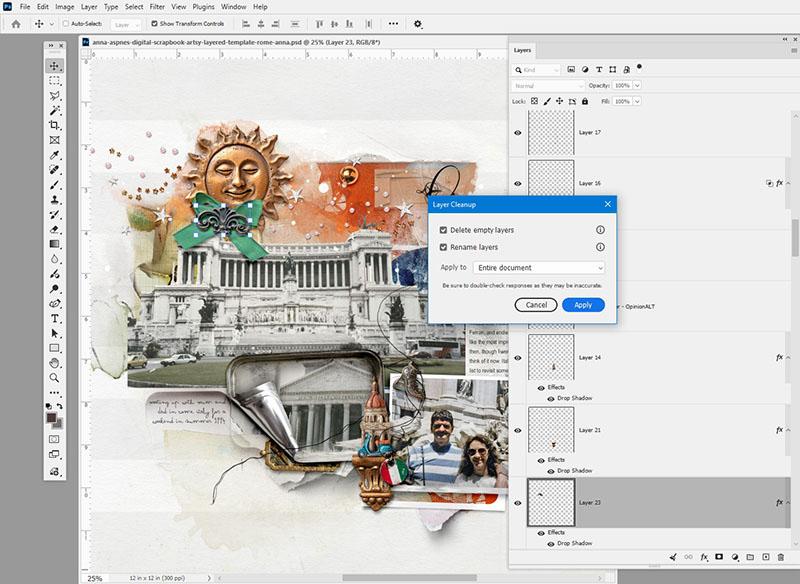Hide Layer 14 with its eye icon
The height and width of the screenshot is (584, 800).
coord(518,358)
